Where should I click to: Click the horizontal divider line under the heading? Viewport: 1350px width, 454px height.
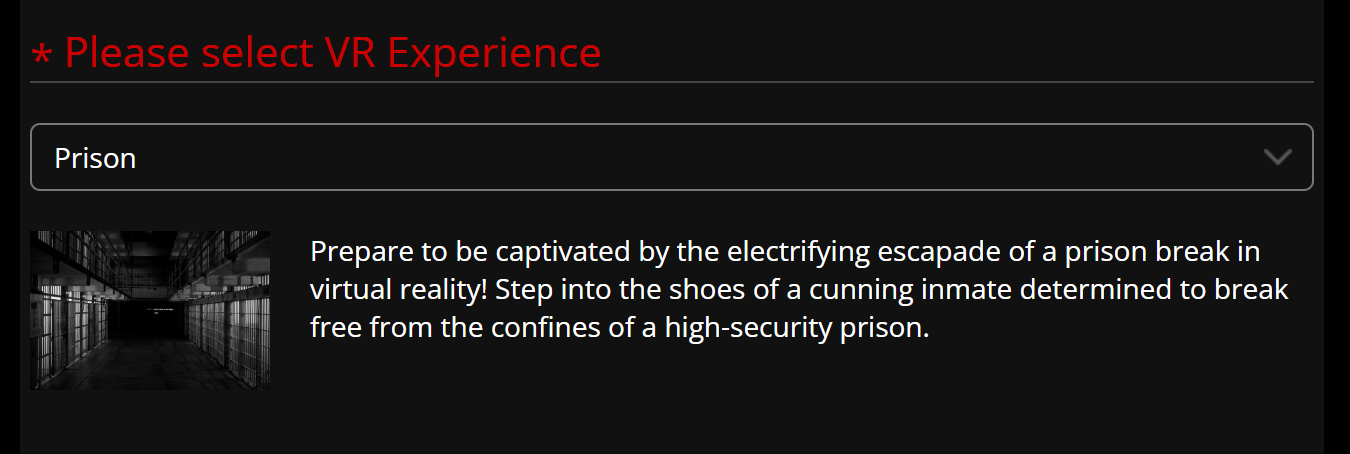(671, 81)
